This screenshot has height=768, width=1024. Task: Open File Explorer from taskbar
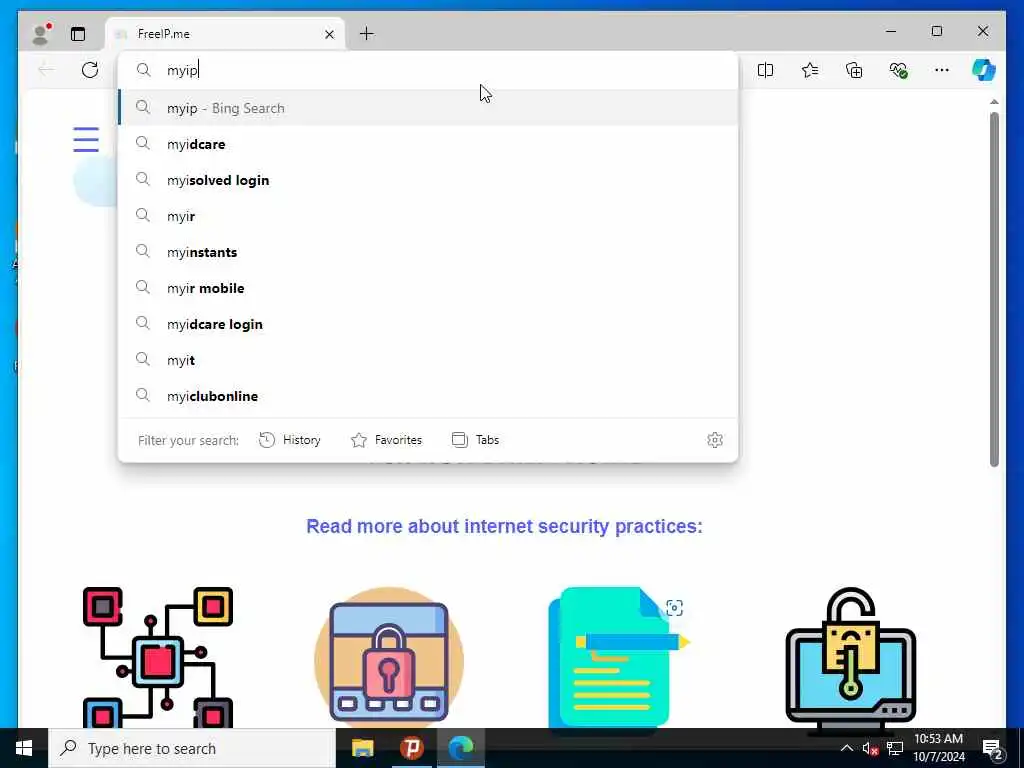pos(362,748)
